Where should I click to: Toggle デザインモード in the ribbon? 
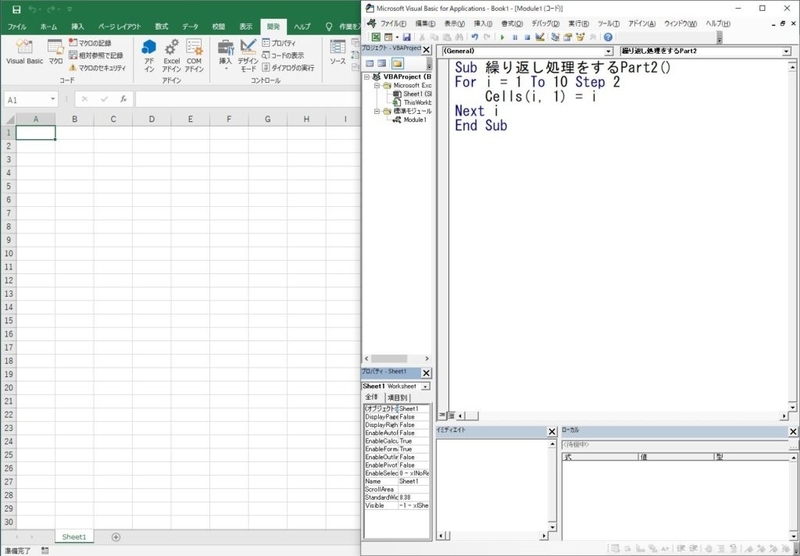tap(248, 55)
